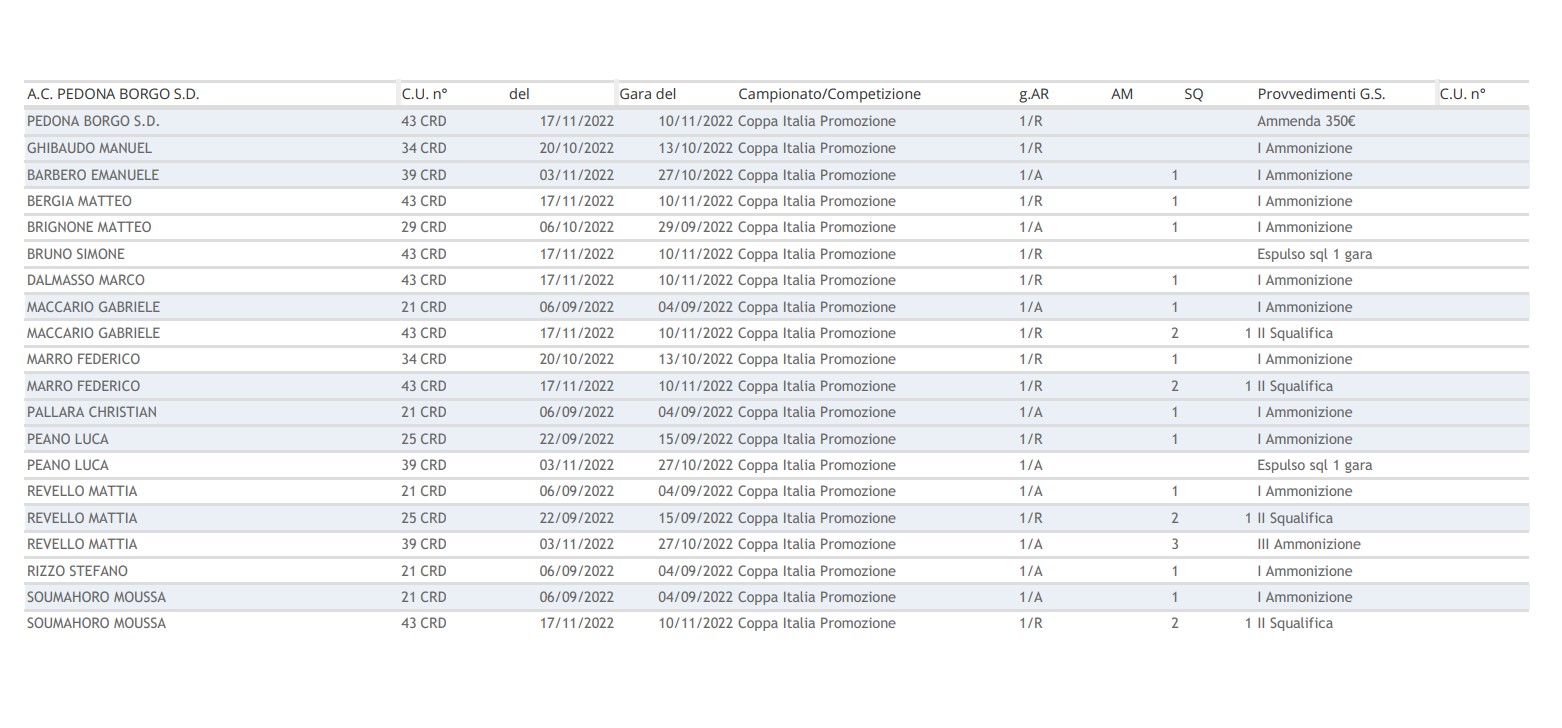Select SOUMAHORO MOUSSA in the 21 CRD row
Image resolution: width=1562 pixels, height=728 pixels.
pos(96,597)
